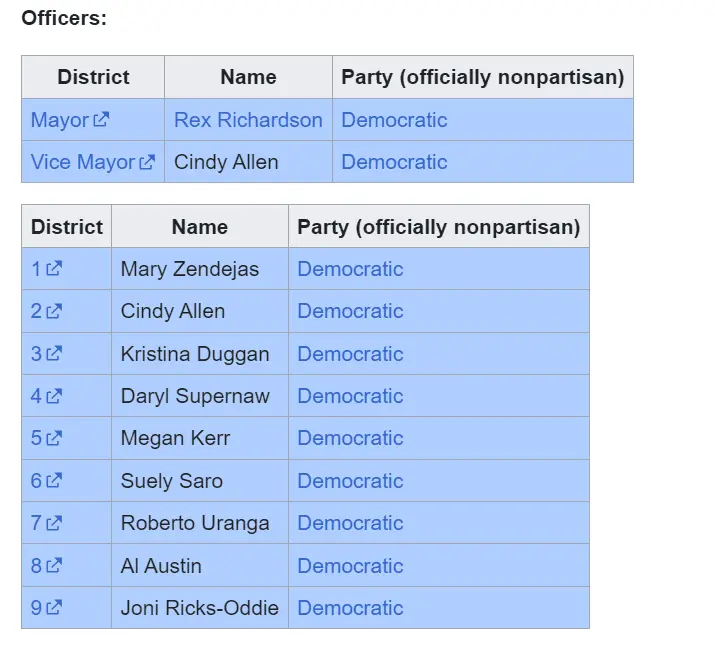Click Democratic link in Vice Mayor row

[394, 162]
